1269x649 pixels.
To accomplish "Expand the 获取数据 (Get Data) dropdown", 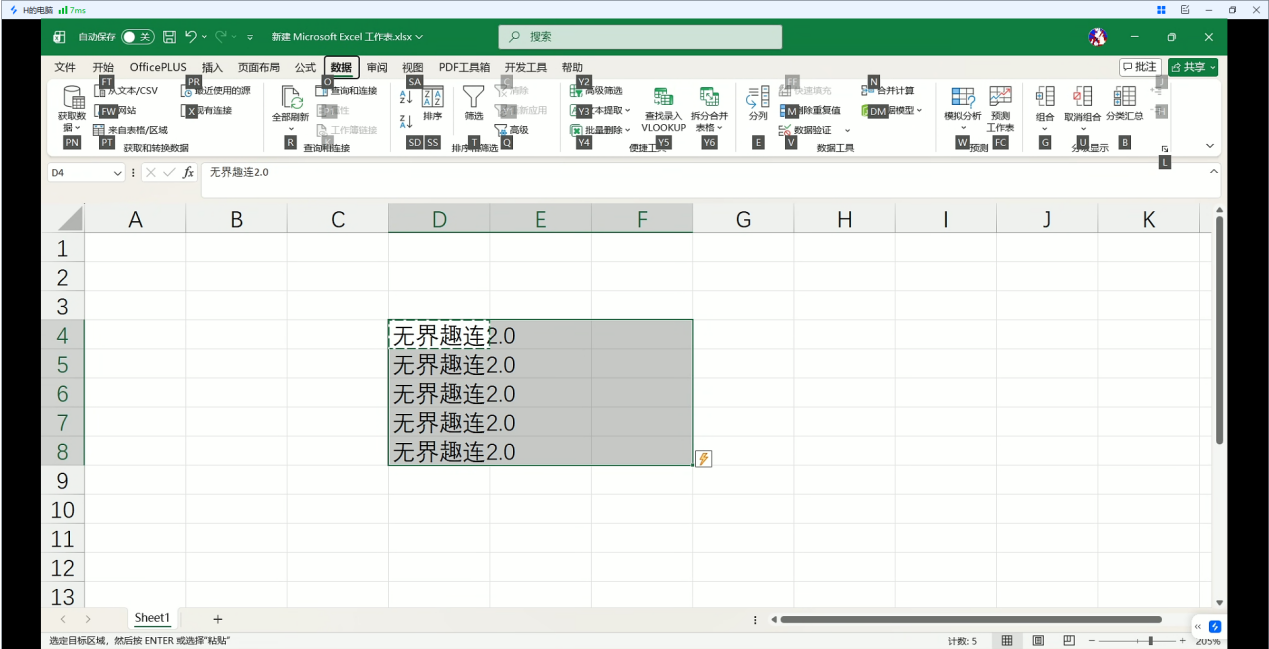I will pyautogui.click(x=72, y=127).
